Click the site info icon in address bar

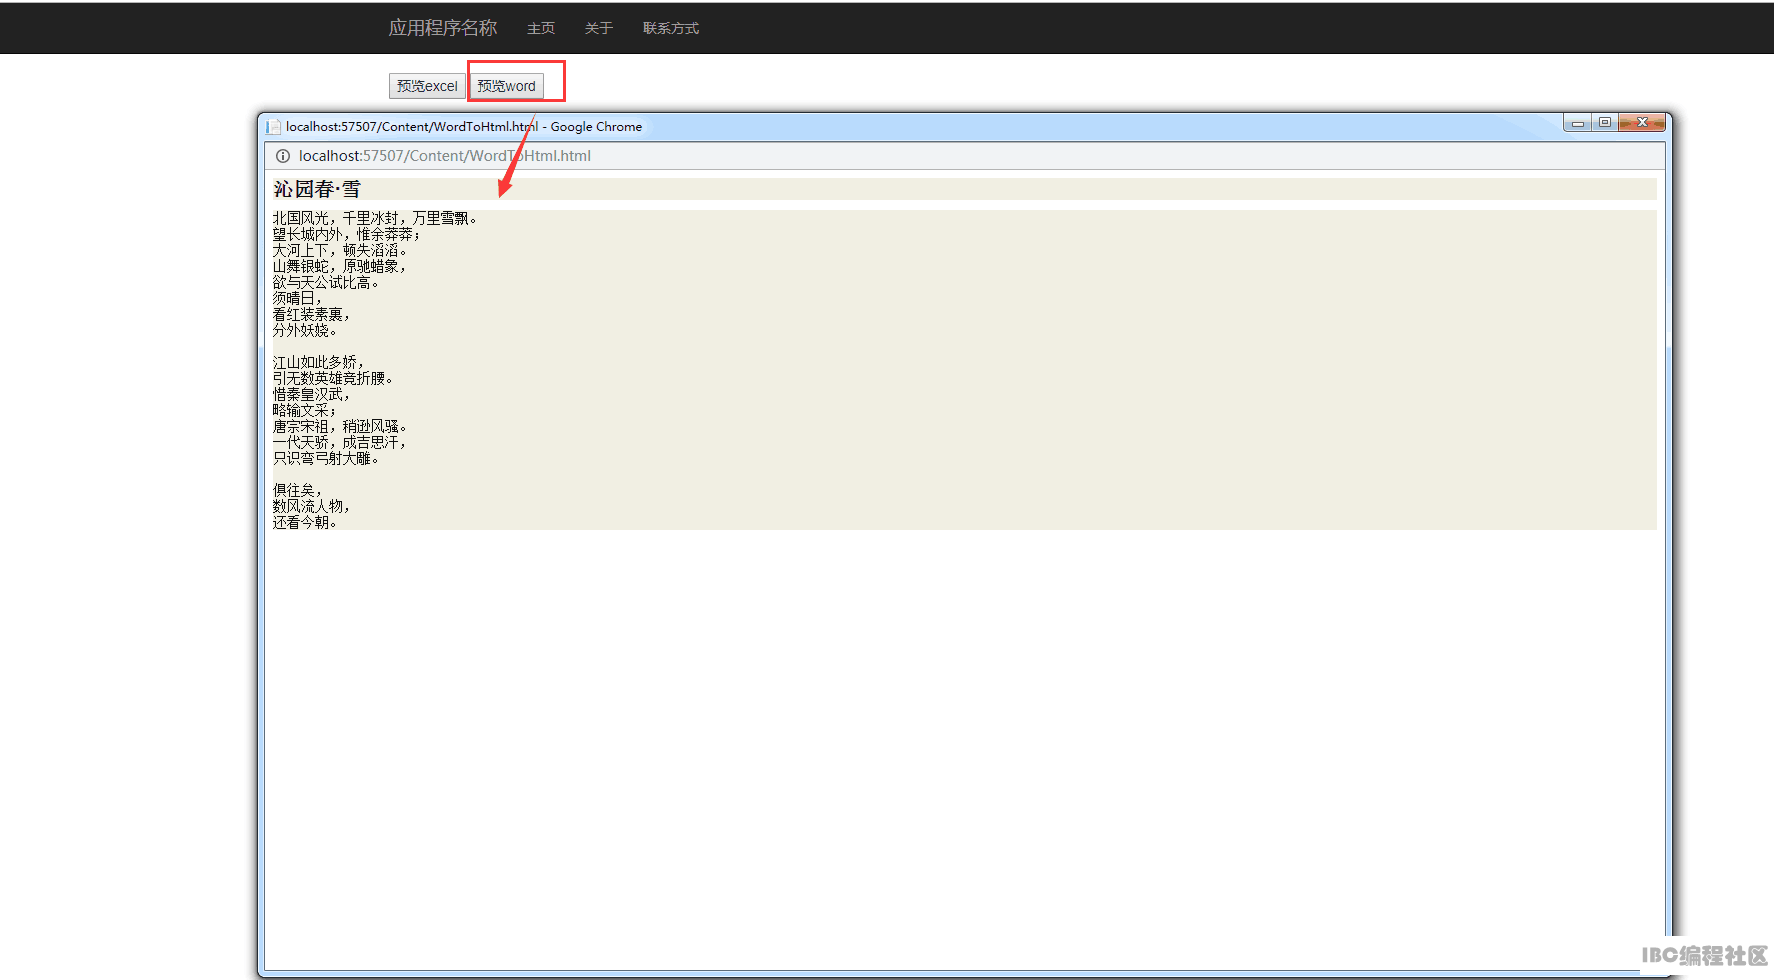[283, 156]
